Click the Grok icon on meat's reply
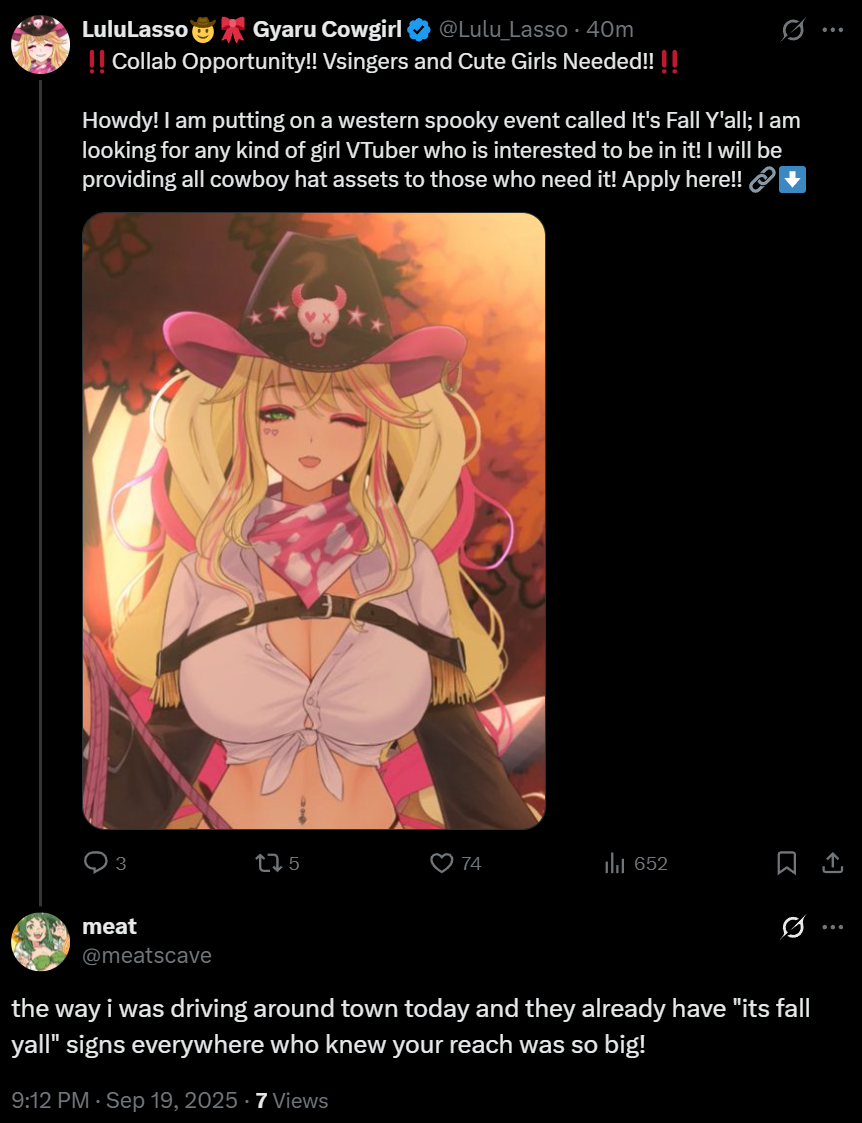Screen dimensions: 862x1123 (x=793, y=927)
